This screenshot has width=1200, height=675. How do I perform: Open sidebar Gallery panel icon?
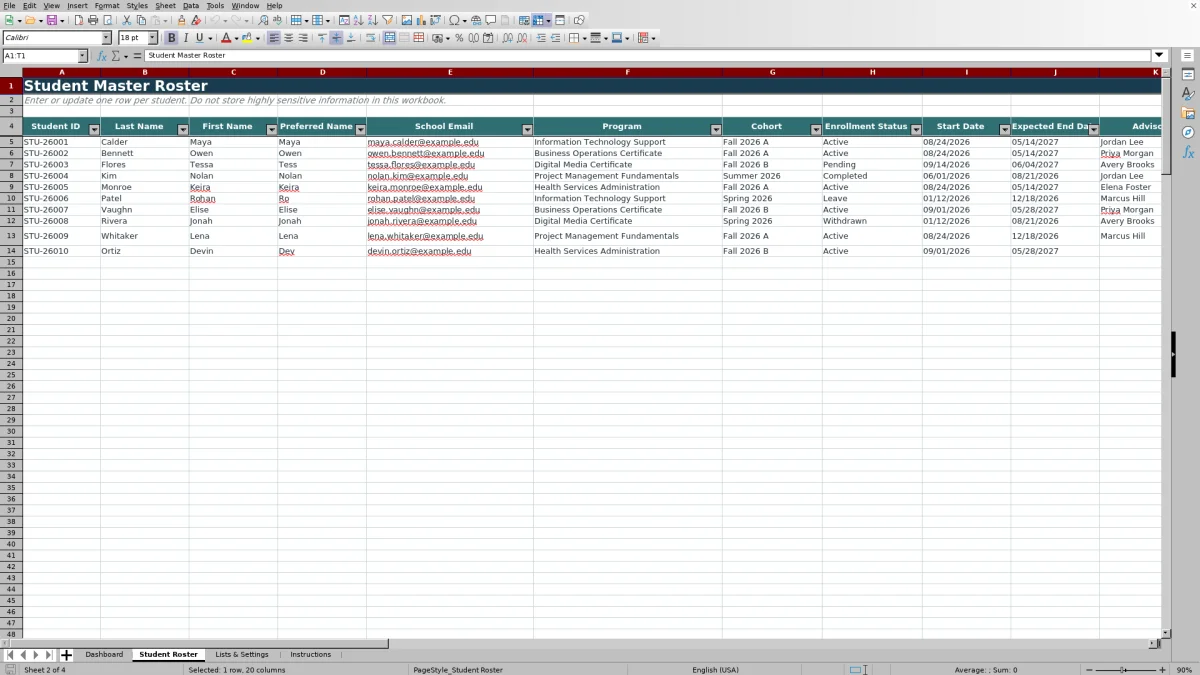point(1188,113)
